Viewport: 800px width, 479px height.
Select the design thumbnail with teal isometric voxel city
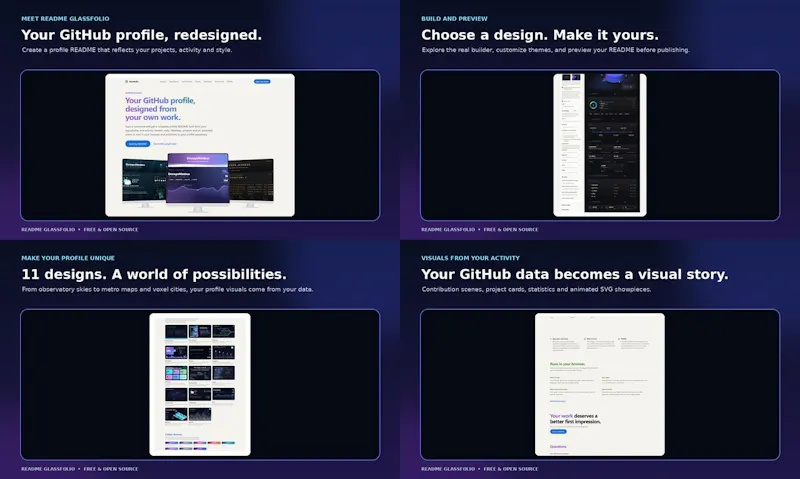[x=176, y=414]
